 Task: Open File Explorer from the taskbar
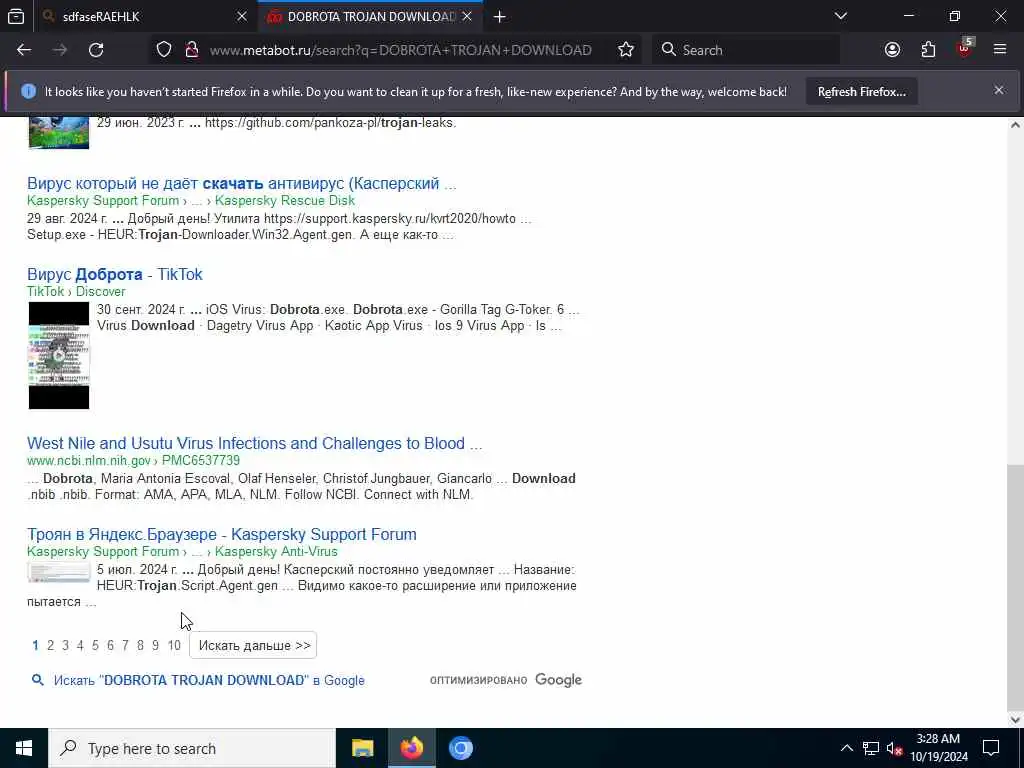click(x=362, y=748)
